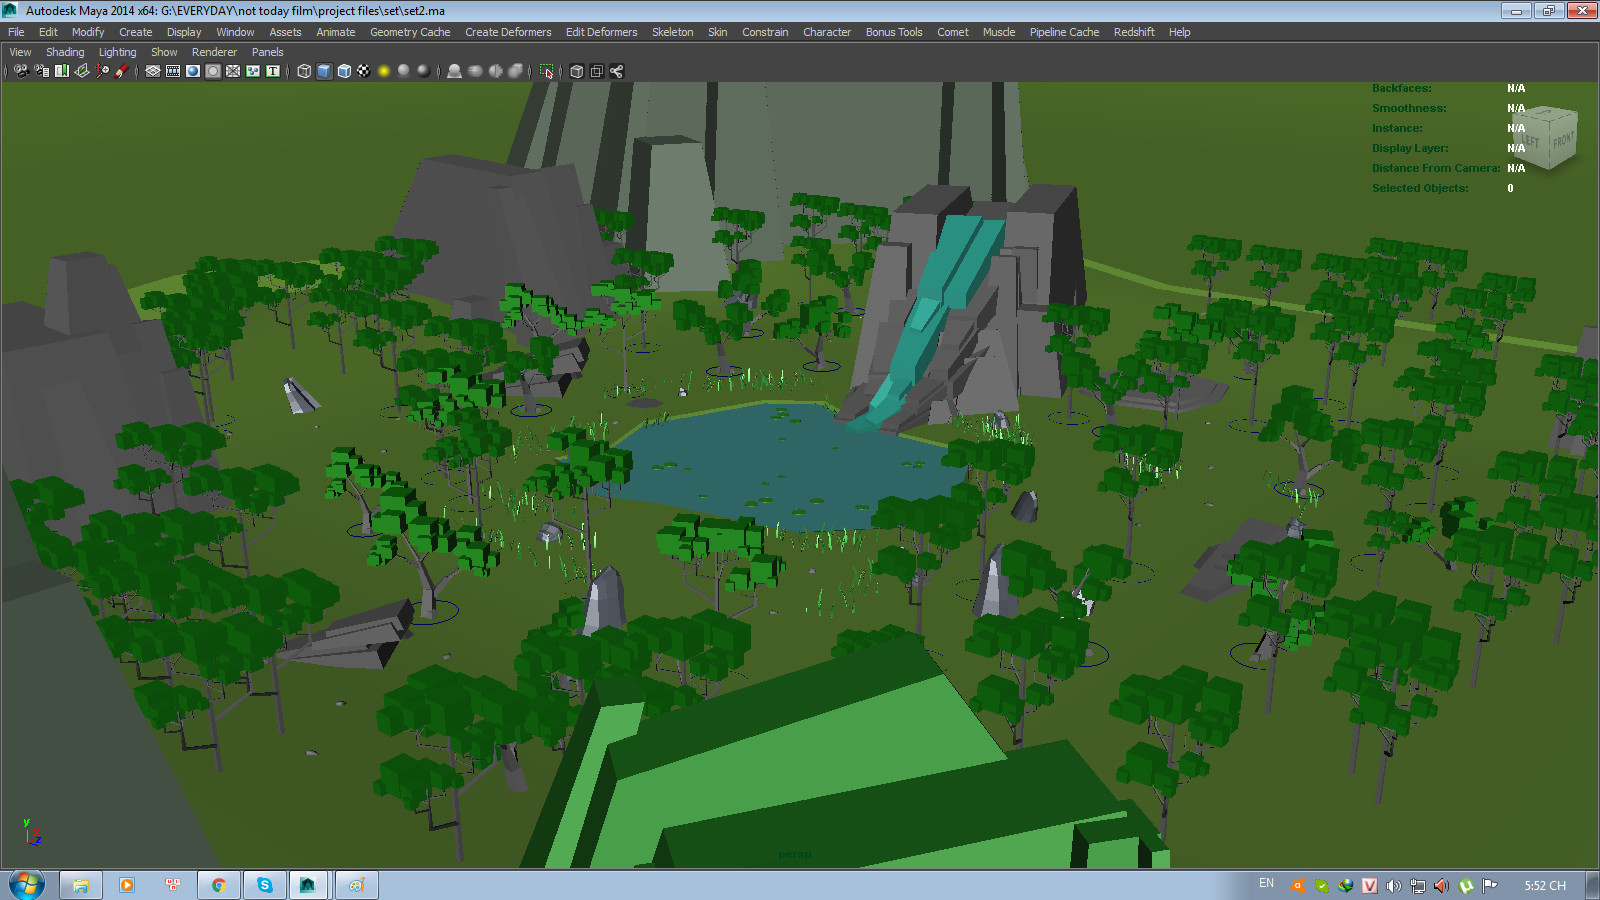Open the Skeleton menu
The height and width of the screenshot is (900, 1600).
(672, 31)
